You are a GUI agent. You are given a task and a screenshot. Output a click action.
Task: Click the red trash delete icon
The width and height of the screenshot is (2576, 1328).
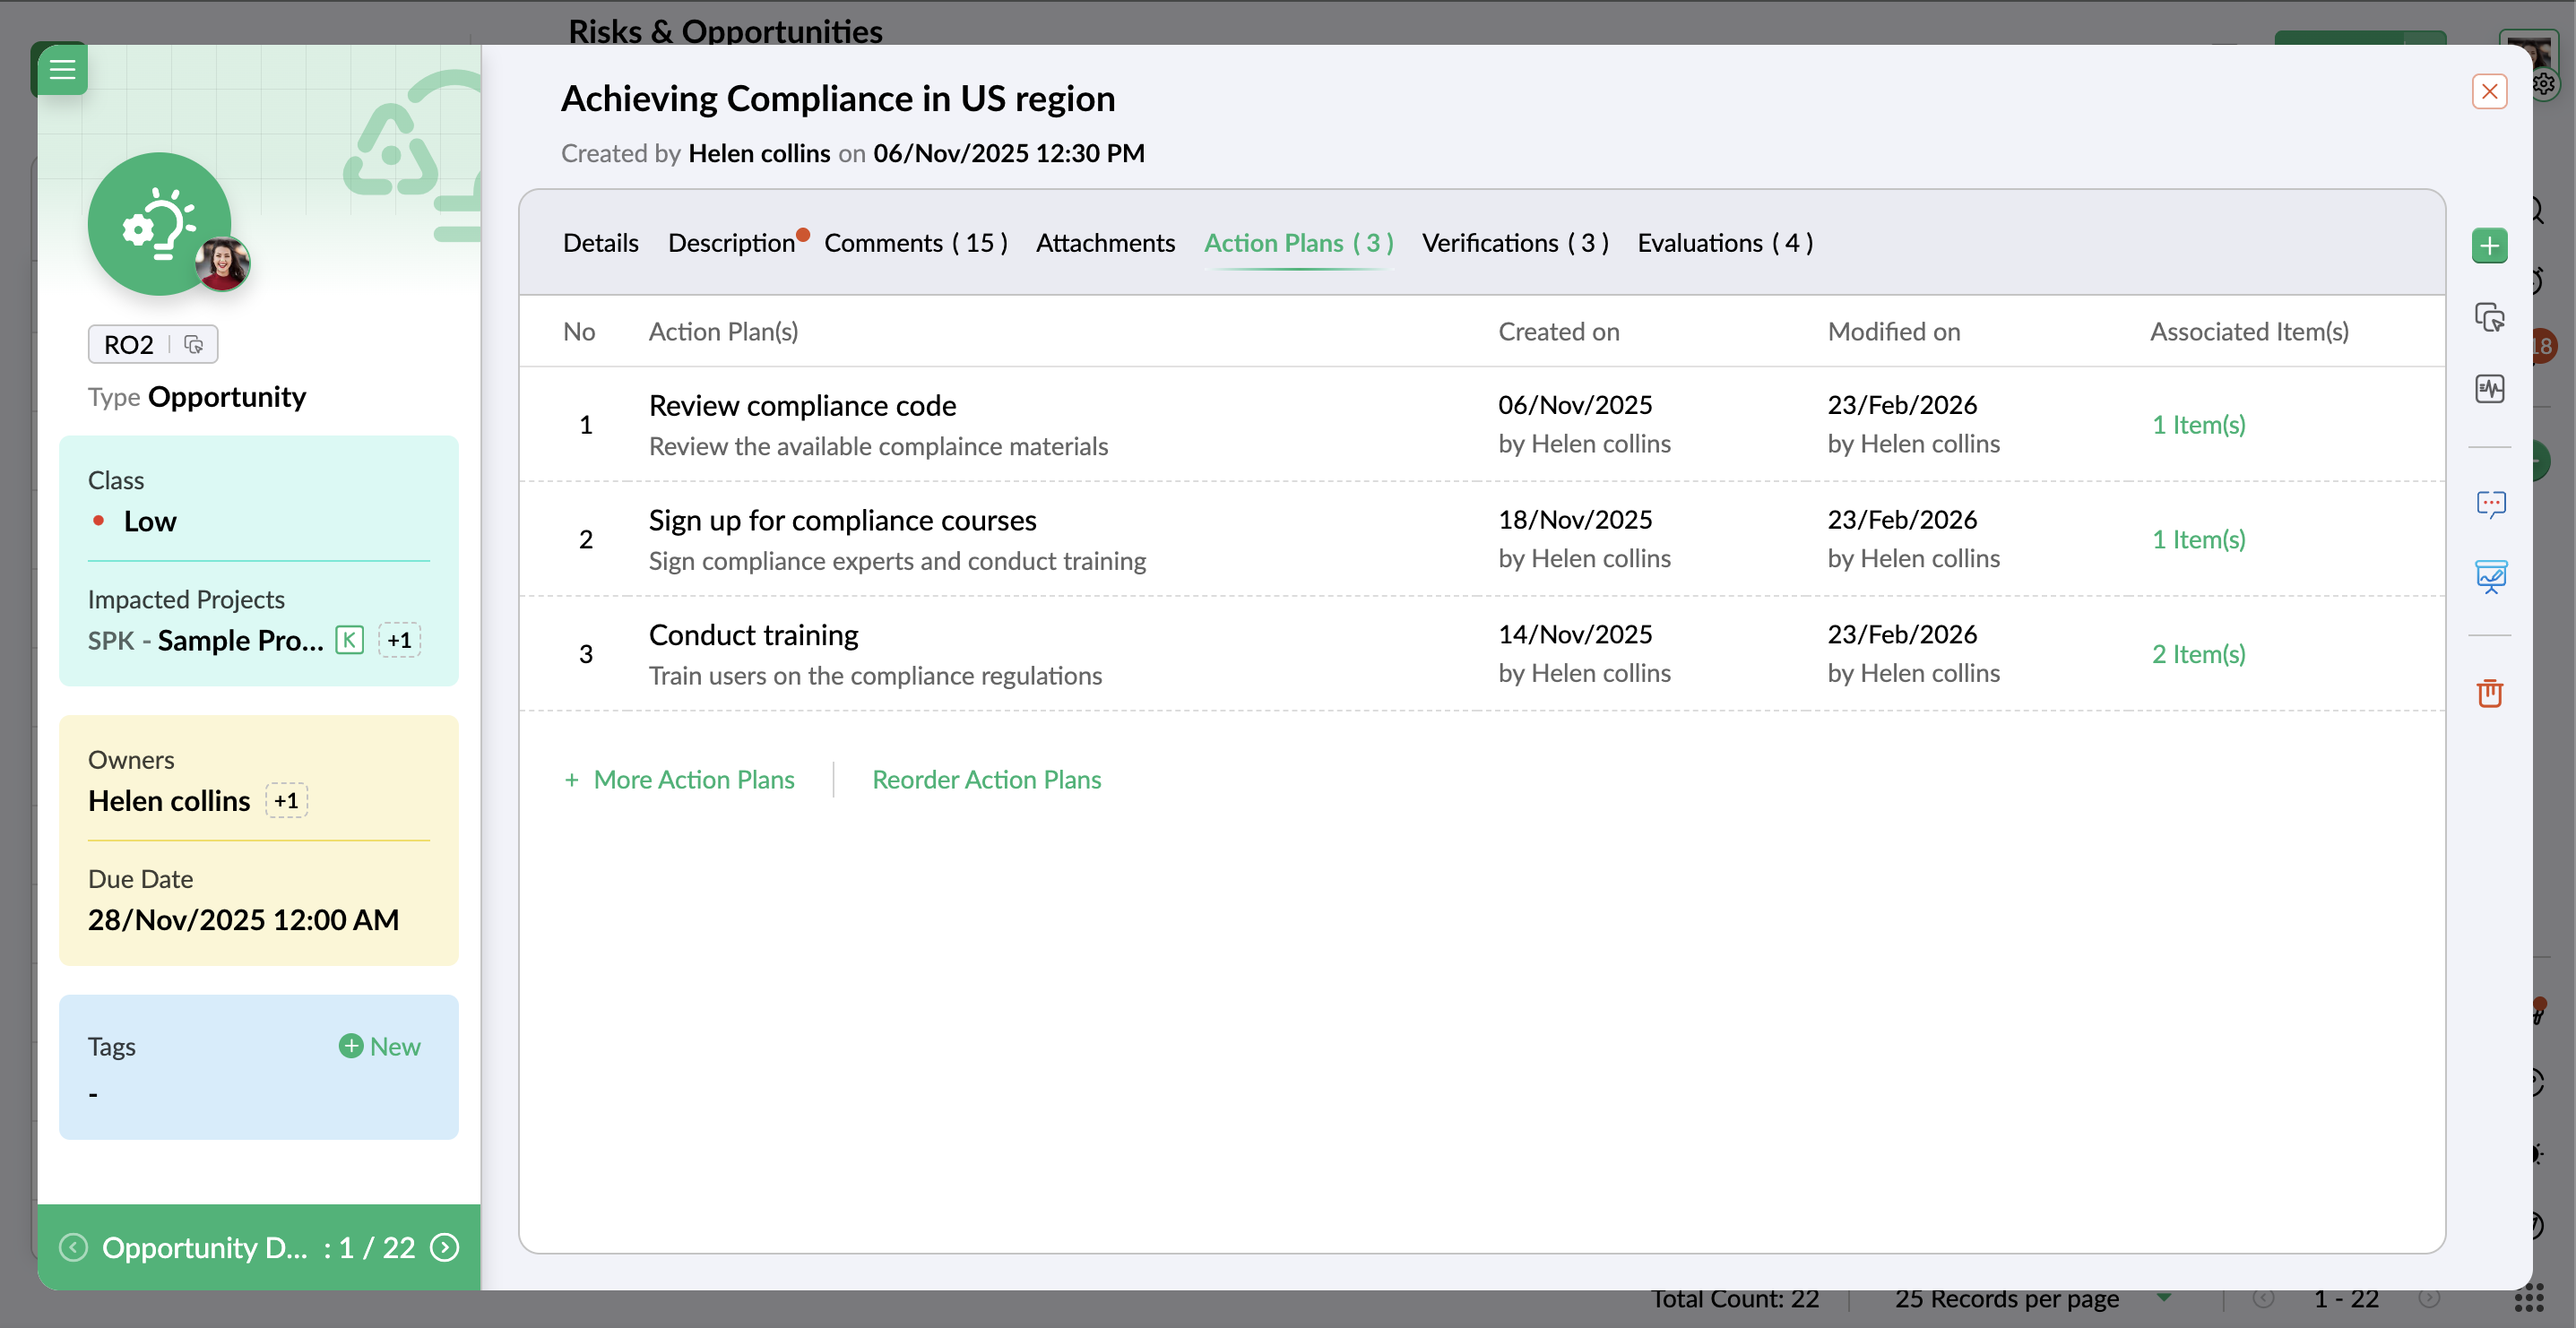(2489, 692)
